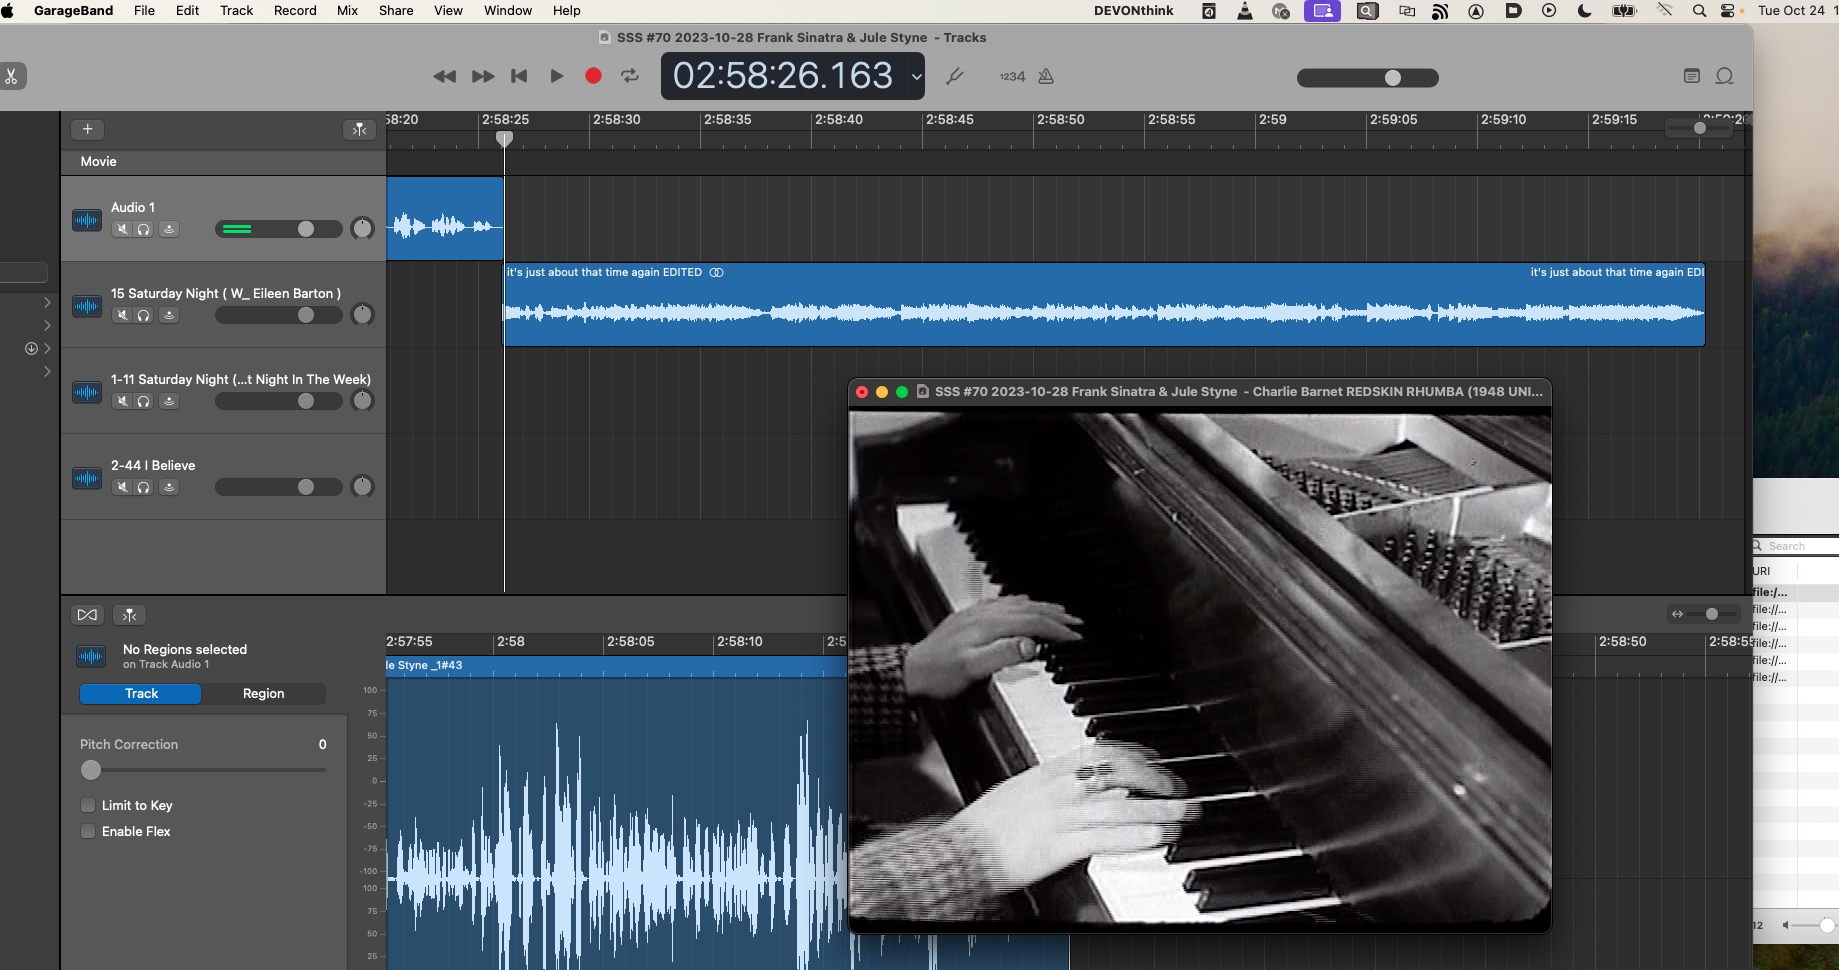Select the 'it's just about that time again EDITED' region
The image size is (1839, 970).
[x=1103, y=305]
